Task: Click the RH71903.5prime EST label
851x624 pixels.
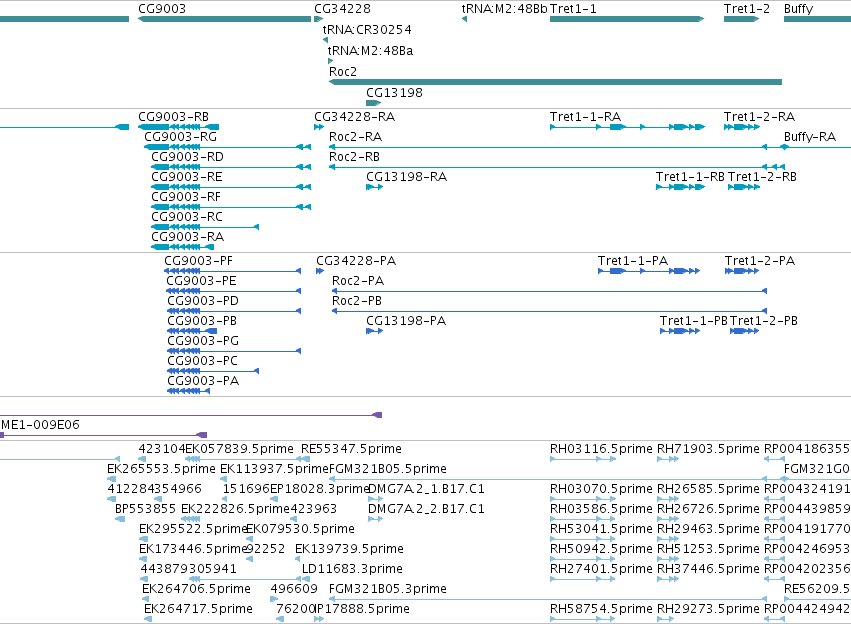Action: click(708, 449)
